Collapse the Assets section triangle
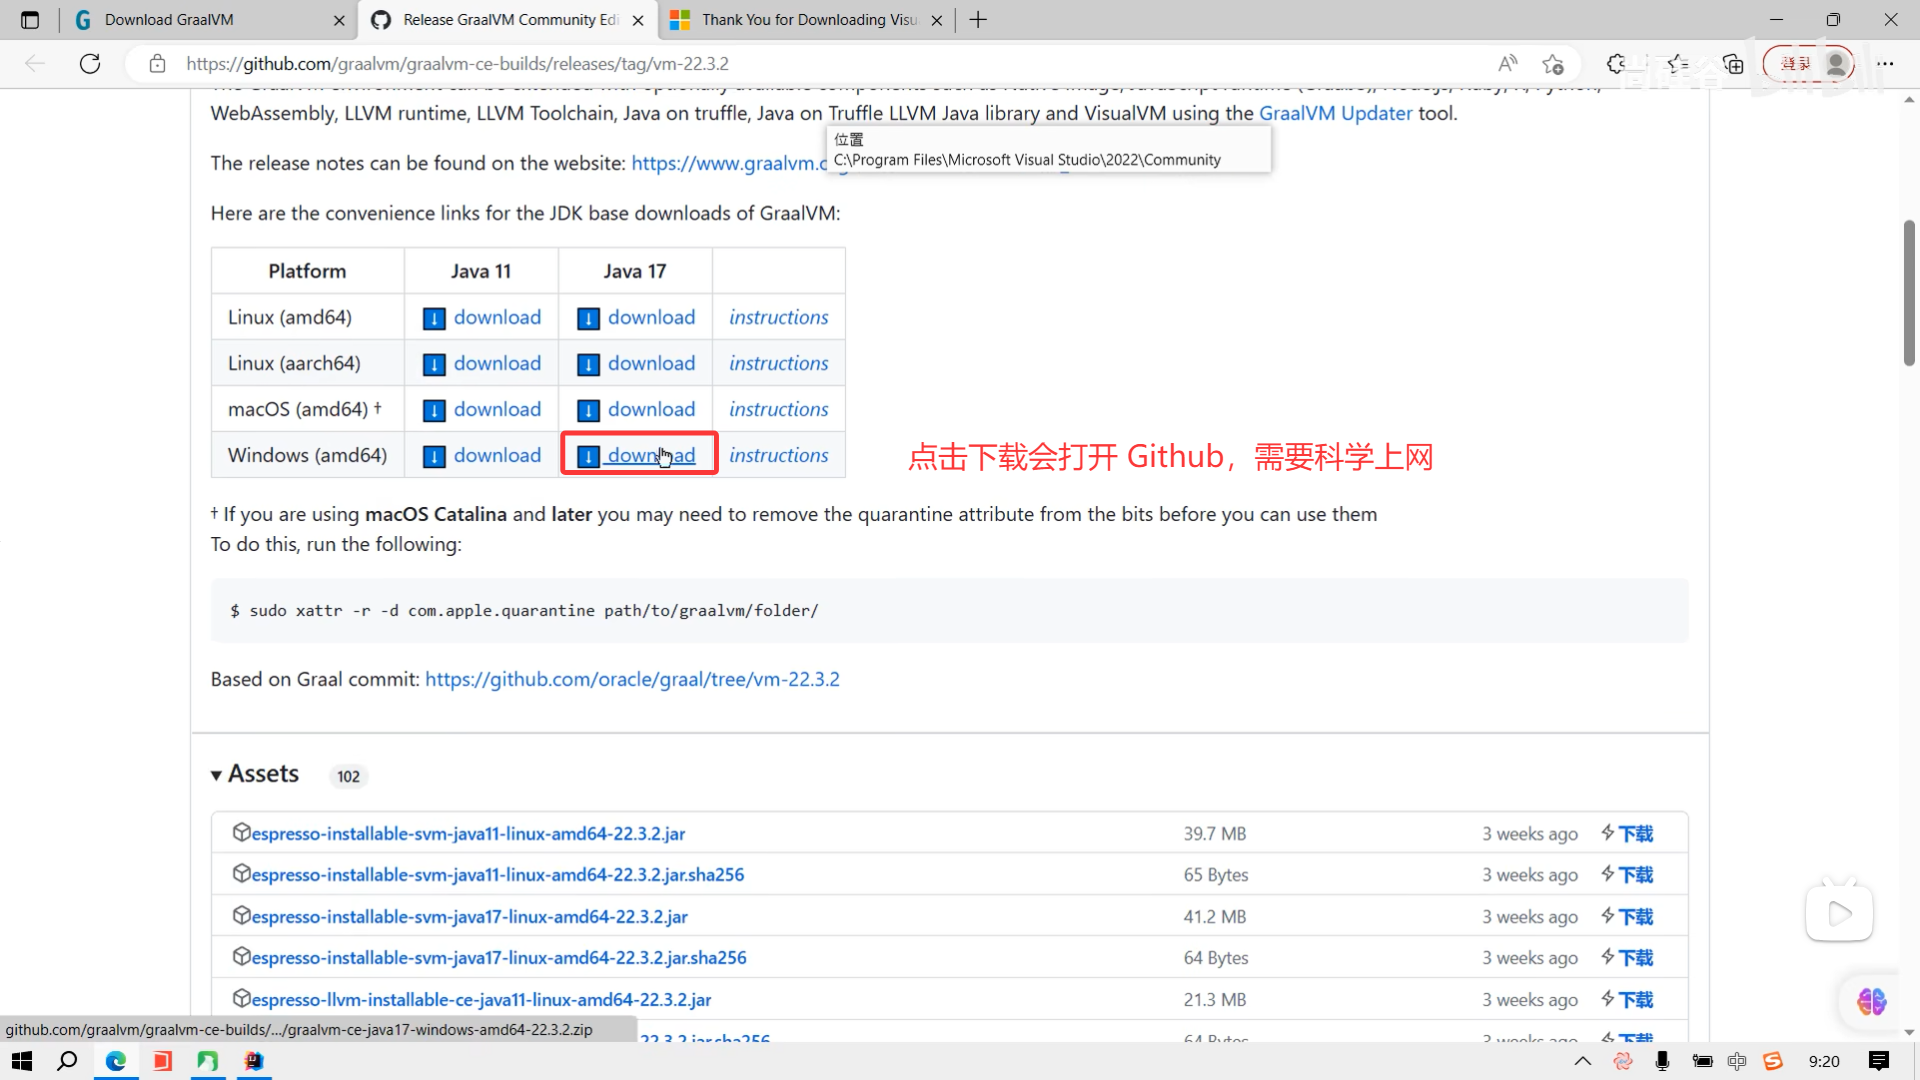1920x1080 pixels. click(216, 776)
